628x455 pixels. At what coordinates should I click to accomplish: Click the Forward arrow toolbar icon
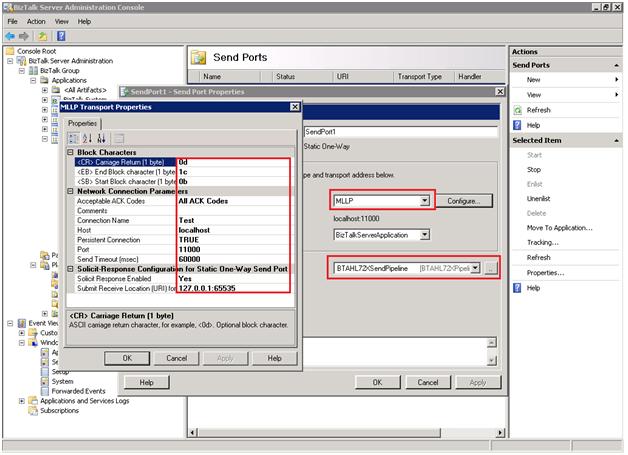point(24,36)
